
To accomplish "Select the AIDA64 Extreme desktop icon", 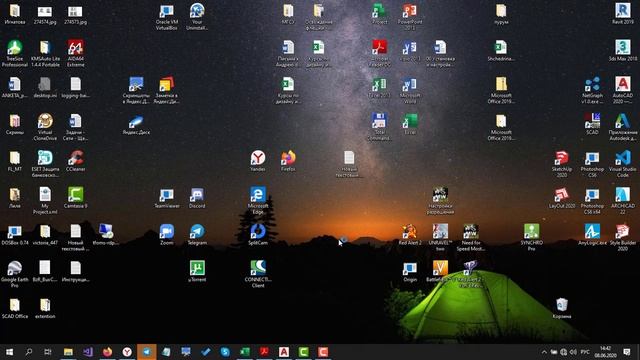I will 76,53.
